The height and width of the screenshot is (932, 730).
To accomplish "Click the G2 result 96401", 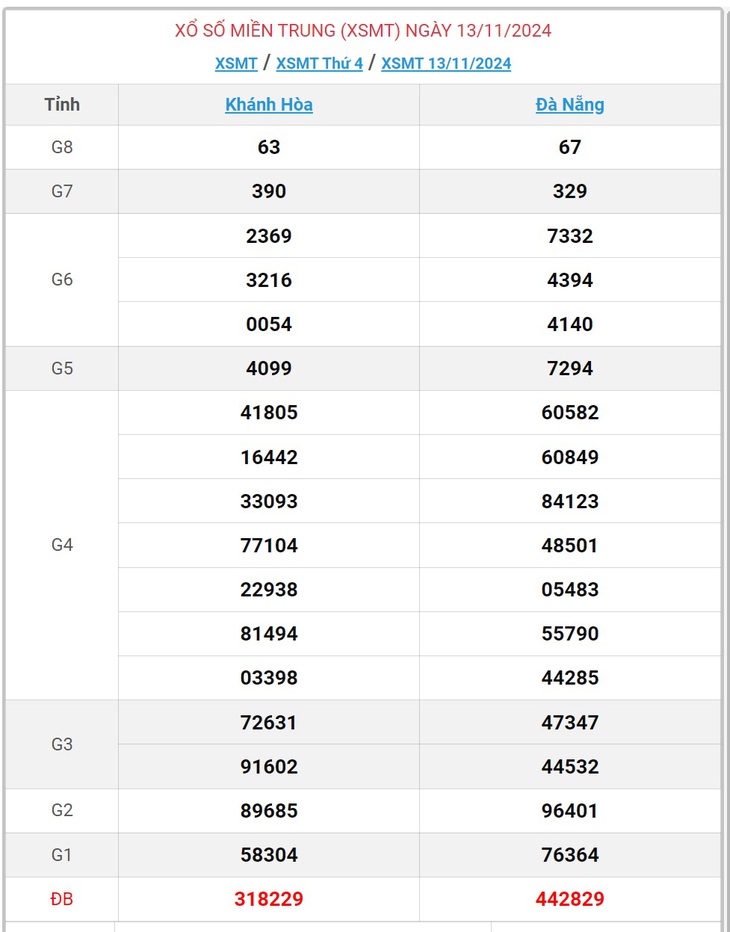I will tap(569, 810).
